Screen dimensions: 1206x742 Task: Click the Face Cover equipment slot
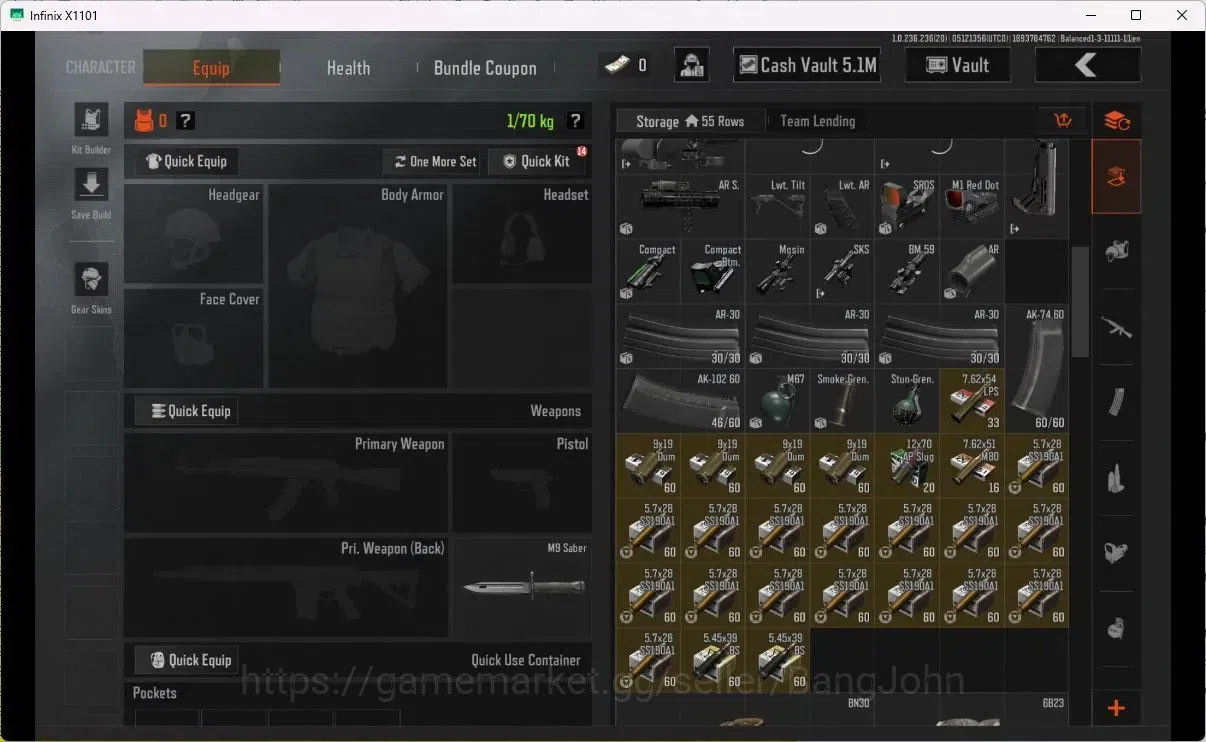pyautogui.click(x=194, y=338)
